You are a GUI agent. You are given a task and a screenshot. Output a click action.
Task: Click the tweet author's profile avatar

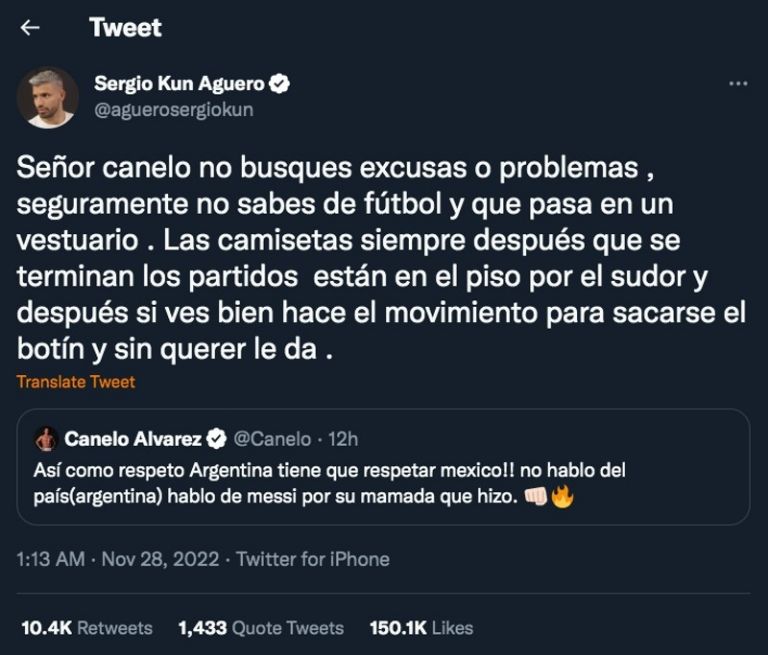[x=47, y=97]
